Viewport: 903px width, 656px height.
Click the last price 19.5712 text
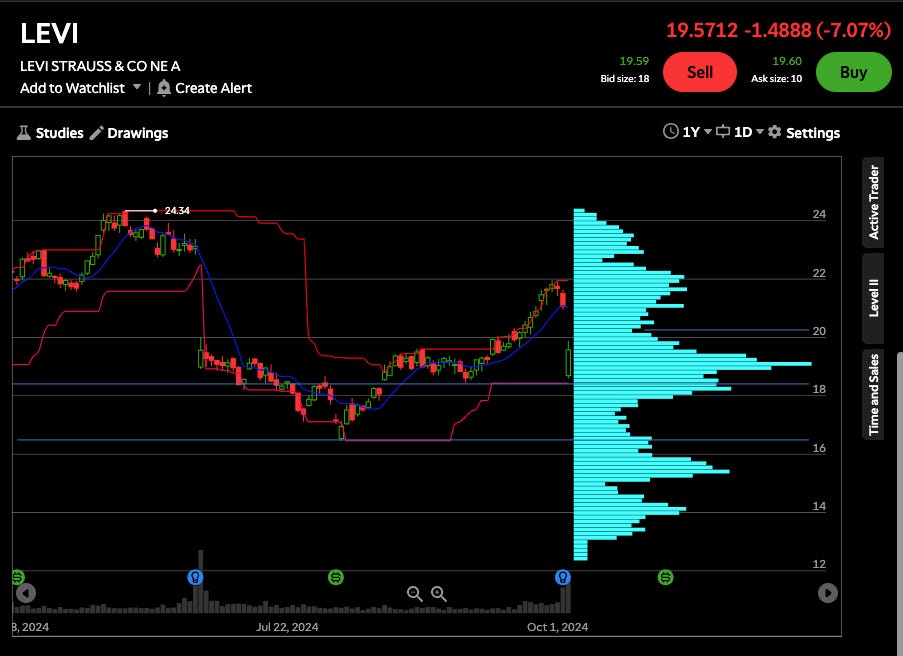(x=702, y=30)
